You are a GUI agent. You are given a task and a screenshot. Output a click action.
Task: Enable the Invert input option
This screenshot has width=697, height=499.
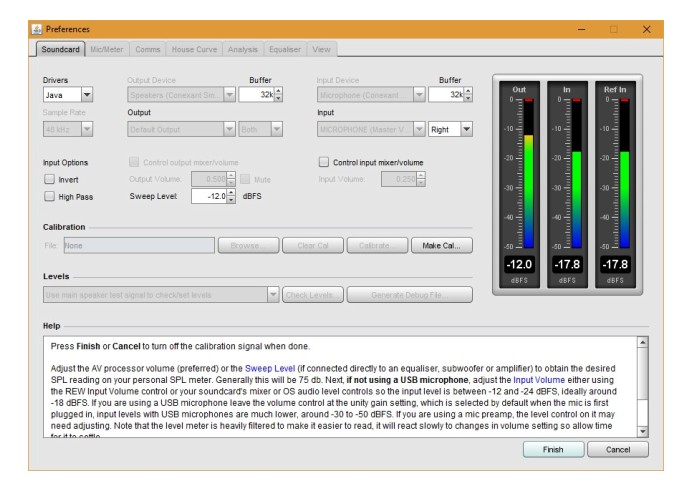click(49, 179)
